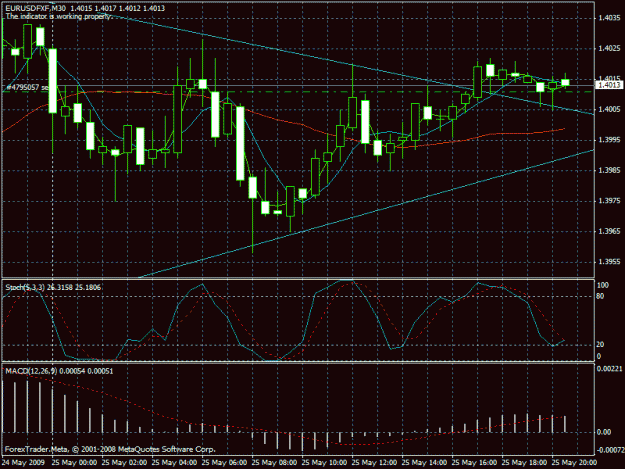Click the 1.3955 price axis label
Screen dimensions: 625x469
pyautogui.click(x=609, y=262)
